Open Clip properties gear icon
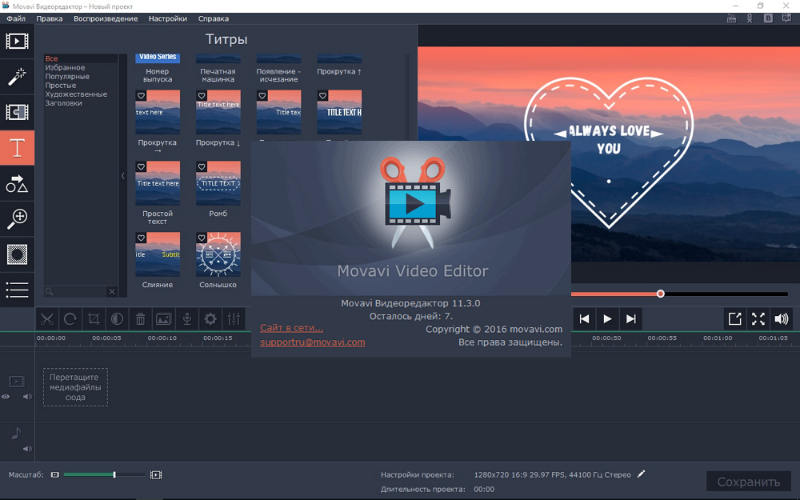The height and width of the screenshot is (500, 800). 210,319
